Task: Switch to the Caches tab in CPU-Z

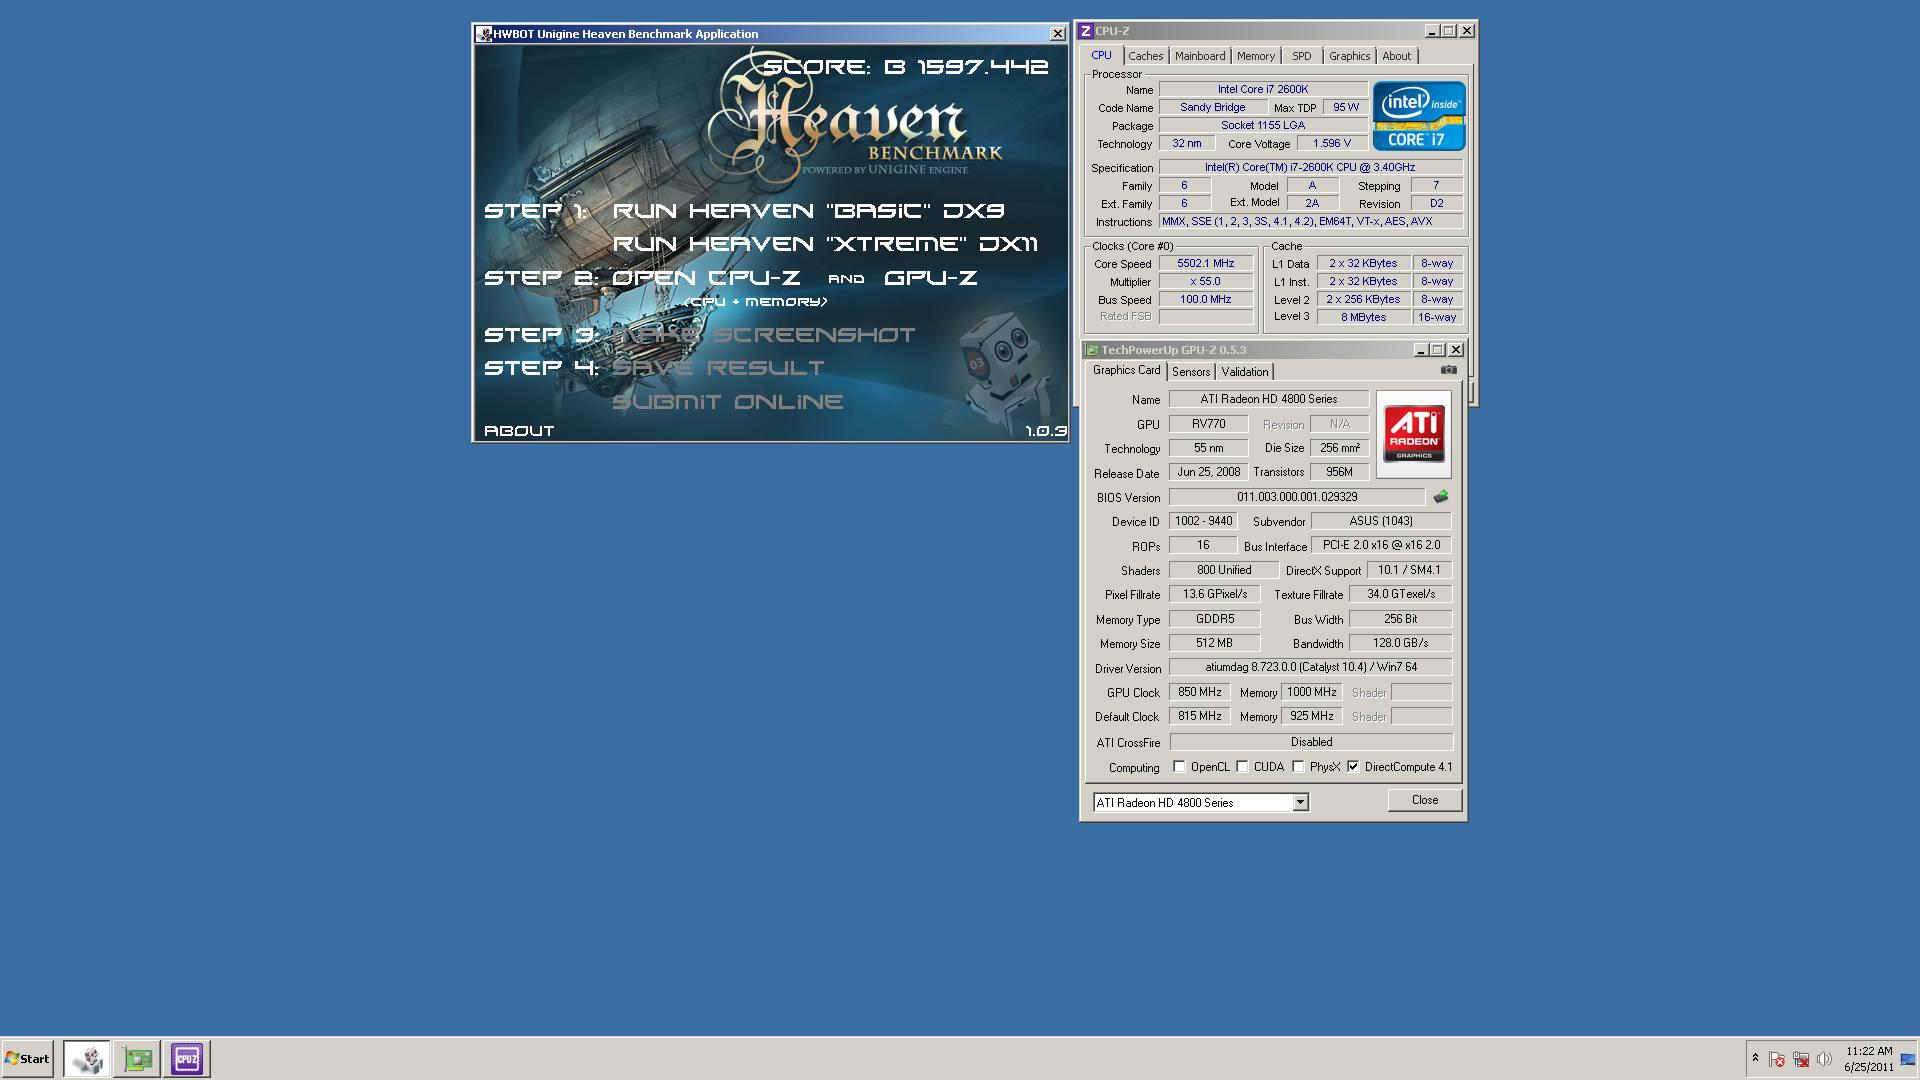Action: click(1145, 56)
